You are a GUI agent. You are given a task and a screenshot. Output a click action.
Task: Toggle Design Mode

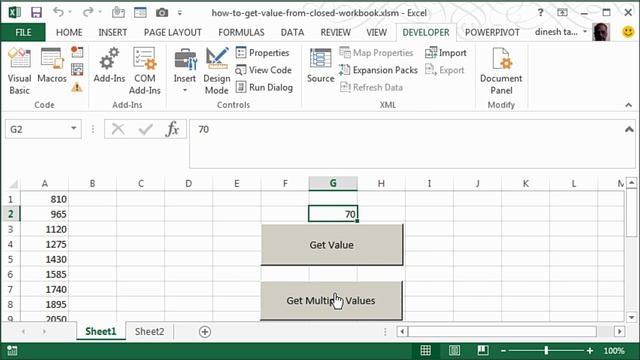coord(217,71)
